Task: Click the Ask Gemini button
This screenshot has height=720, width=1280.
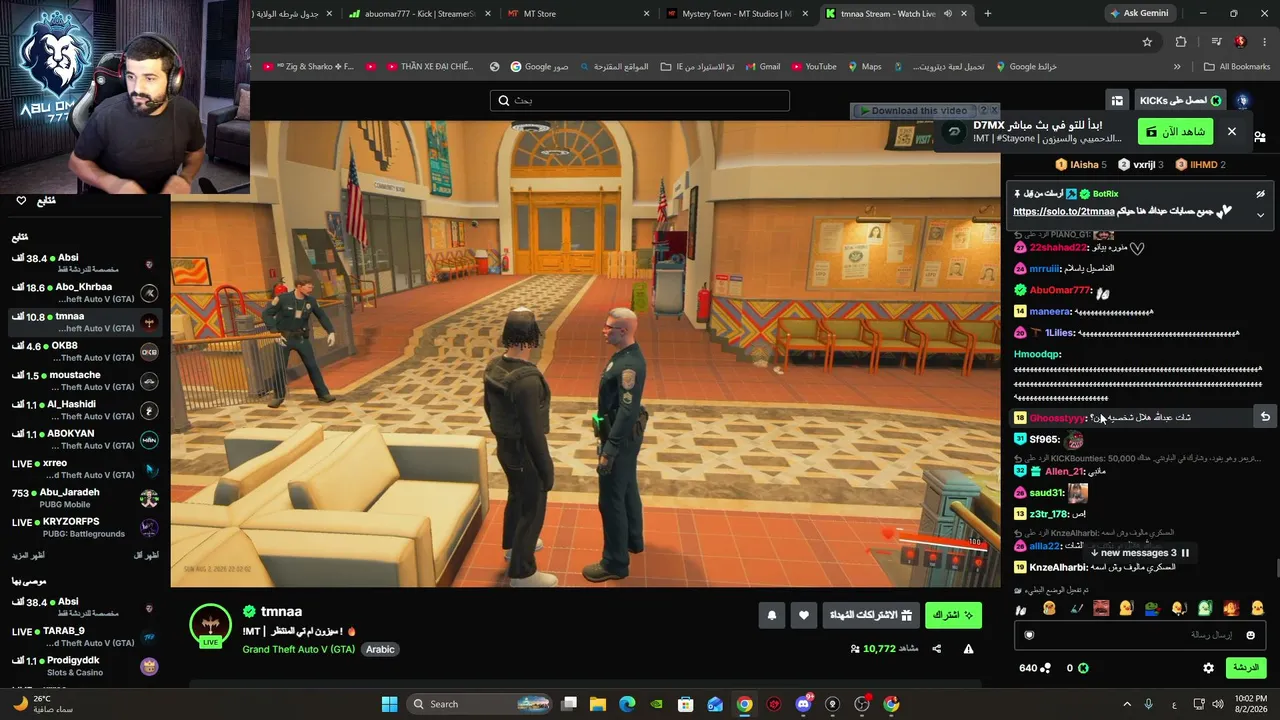Action: pyautogui.click(x=1139, y=14)
